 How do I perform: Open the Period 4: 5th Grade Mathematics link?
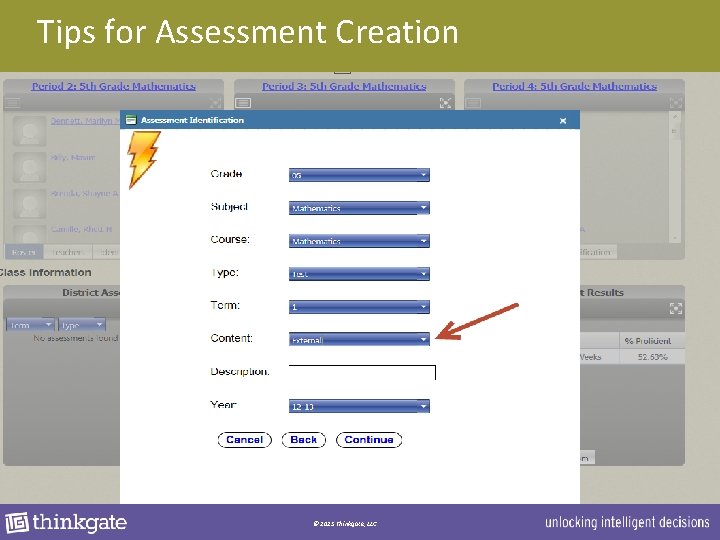574,86
